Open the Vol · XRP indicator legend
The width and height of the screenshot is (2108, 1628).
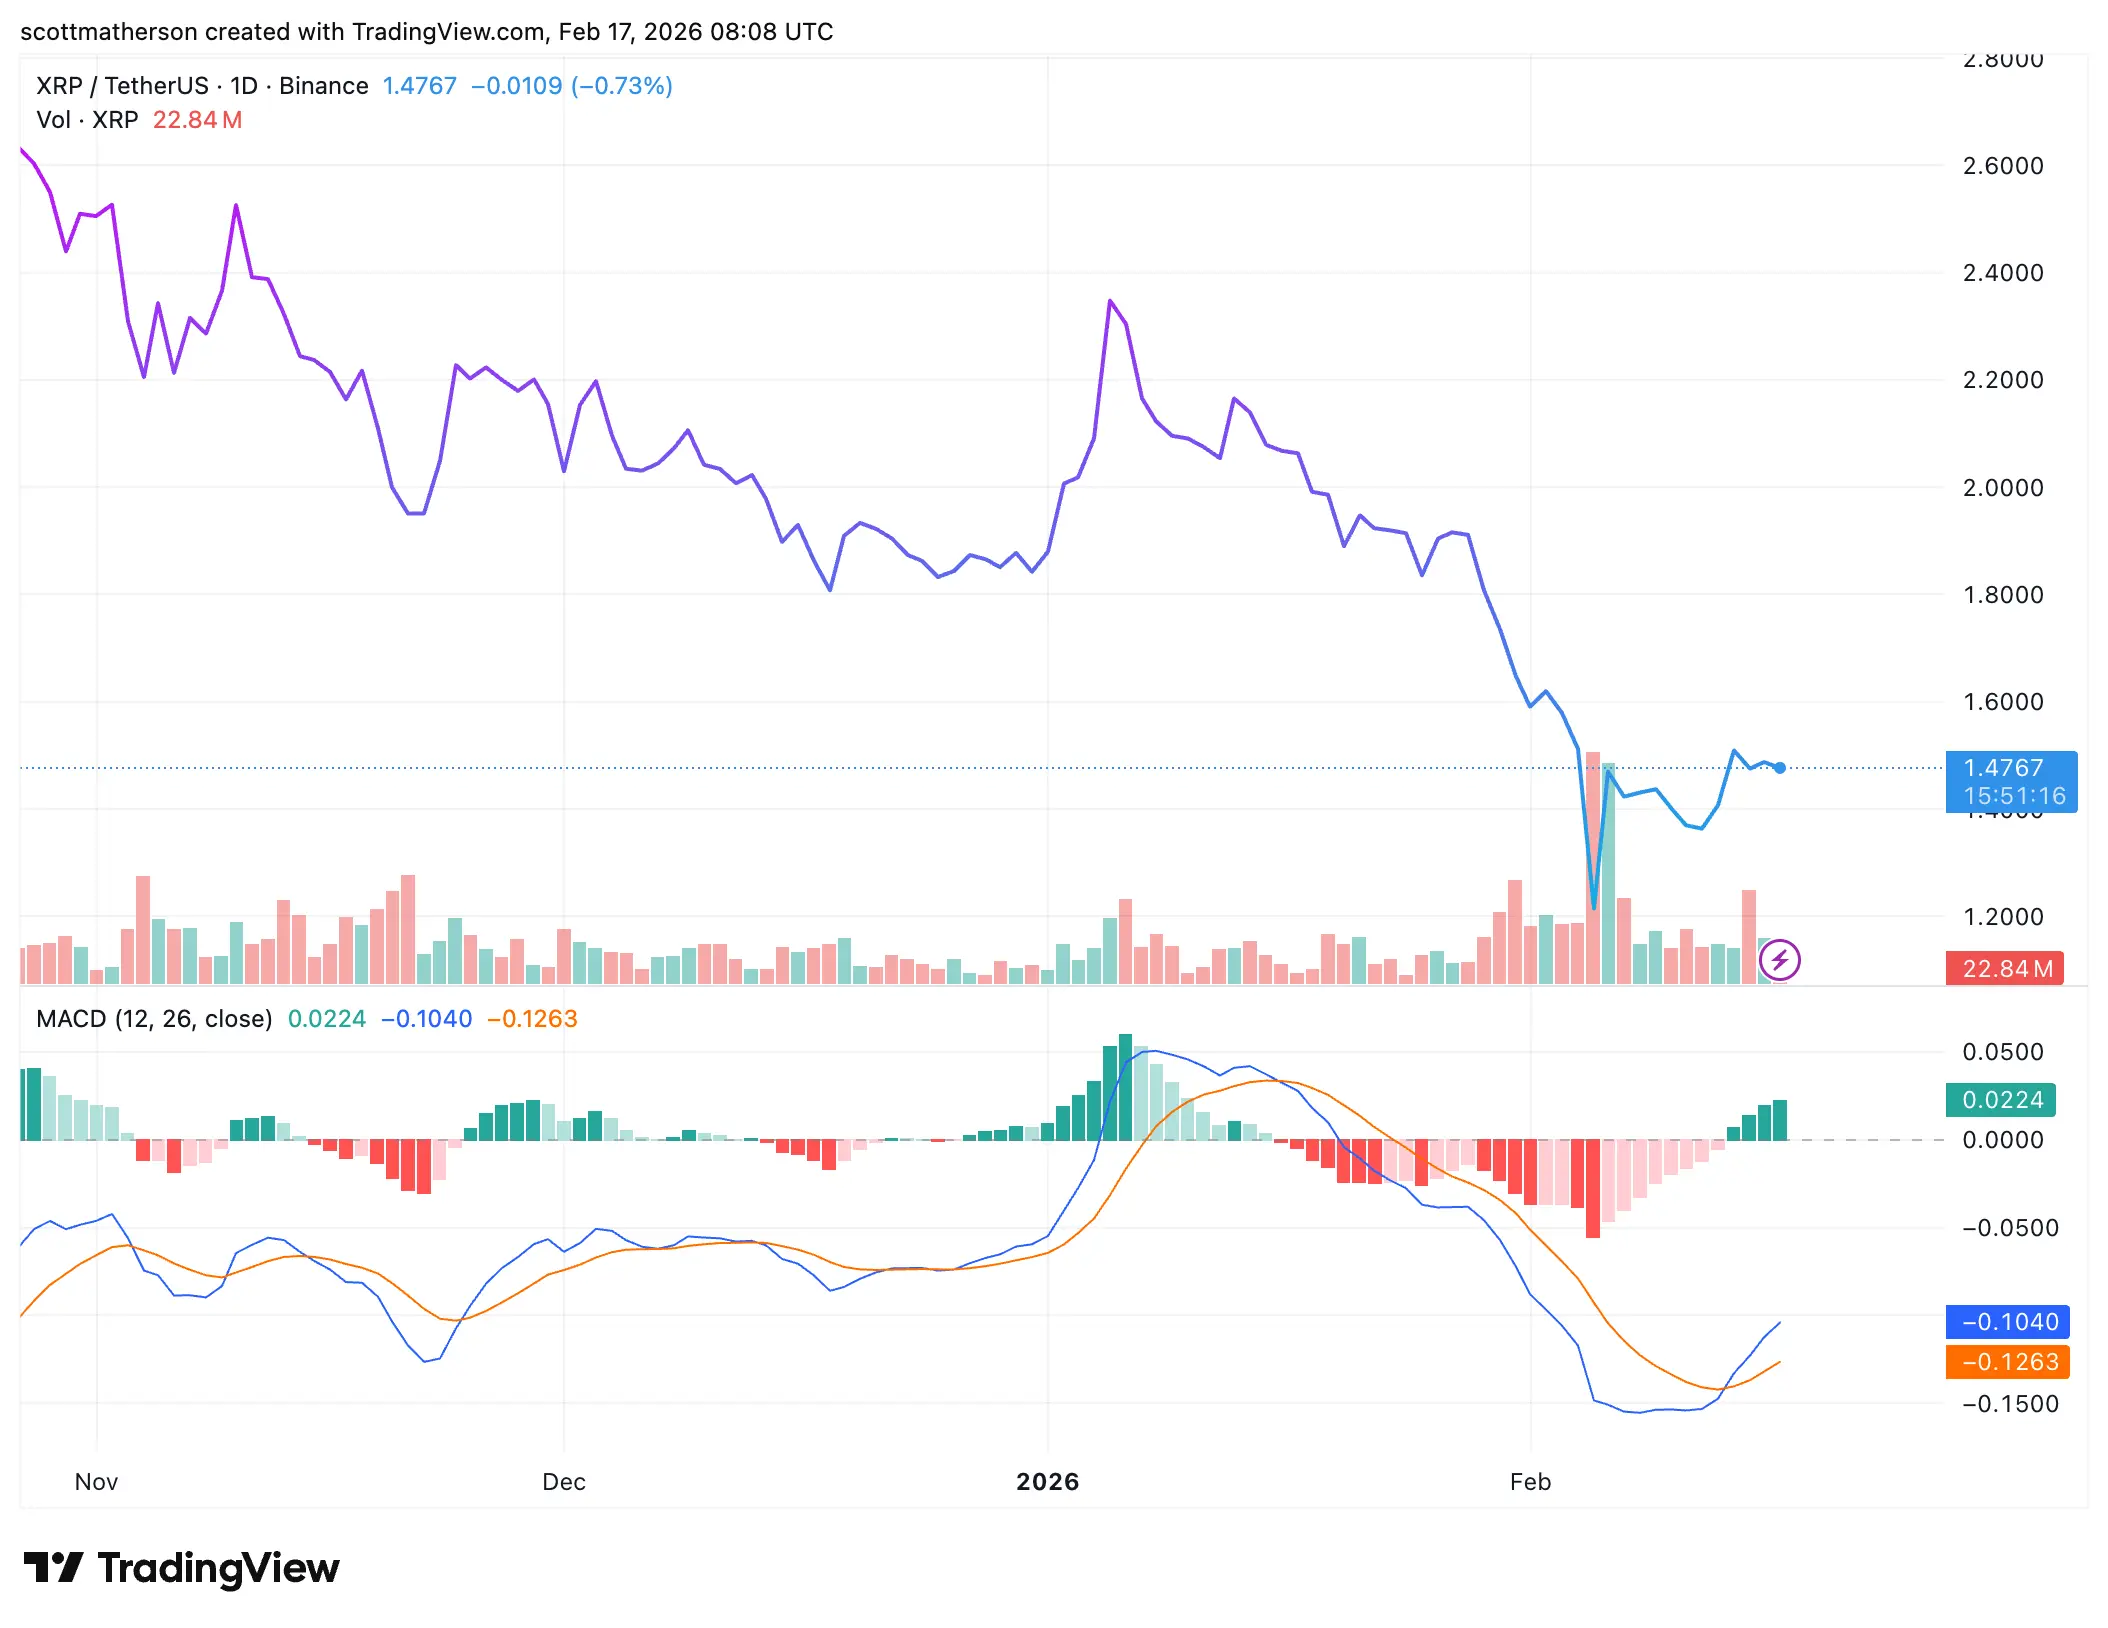pyautogui.click(x=87, y=120)
